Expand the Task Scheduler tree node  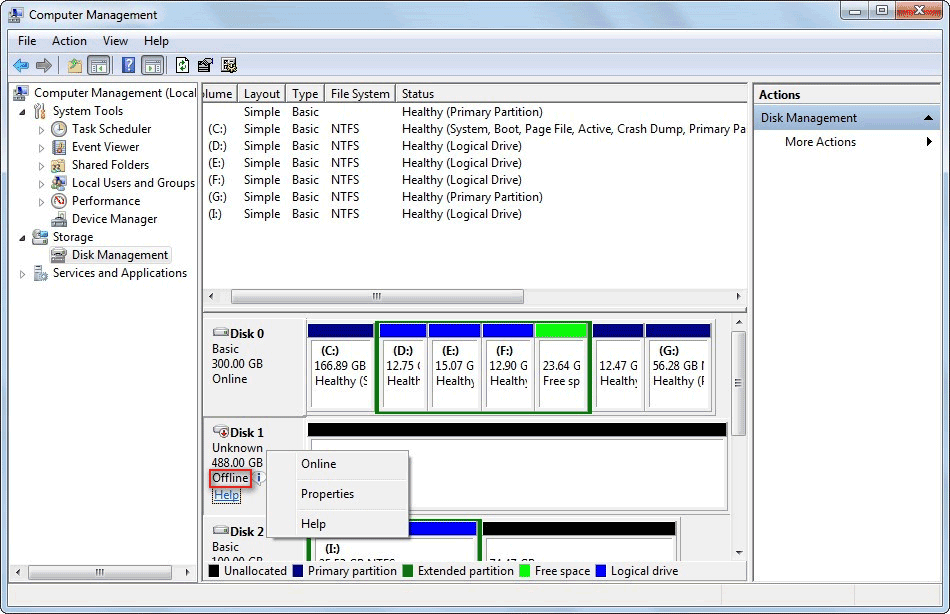pos(42,129)
